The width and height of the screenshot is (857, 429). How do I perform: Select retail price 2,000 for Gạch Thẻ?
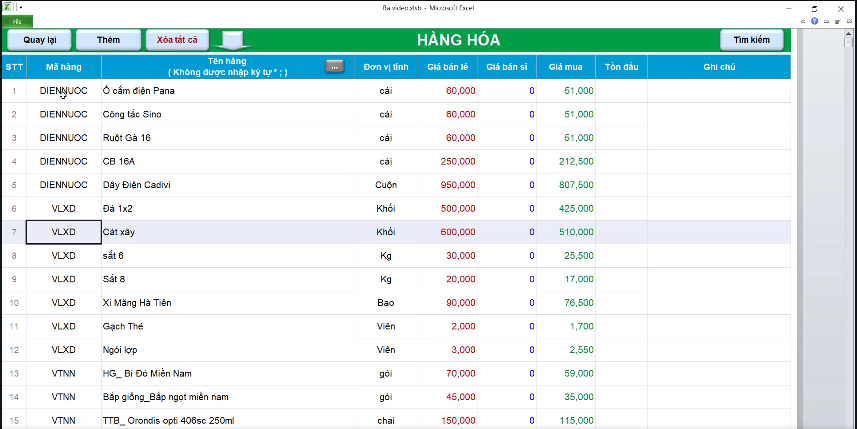(448, 326)
